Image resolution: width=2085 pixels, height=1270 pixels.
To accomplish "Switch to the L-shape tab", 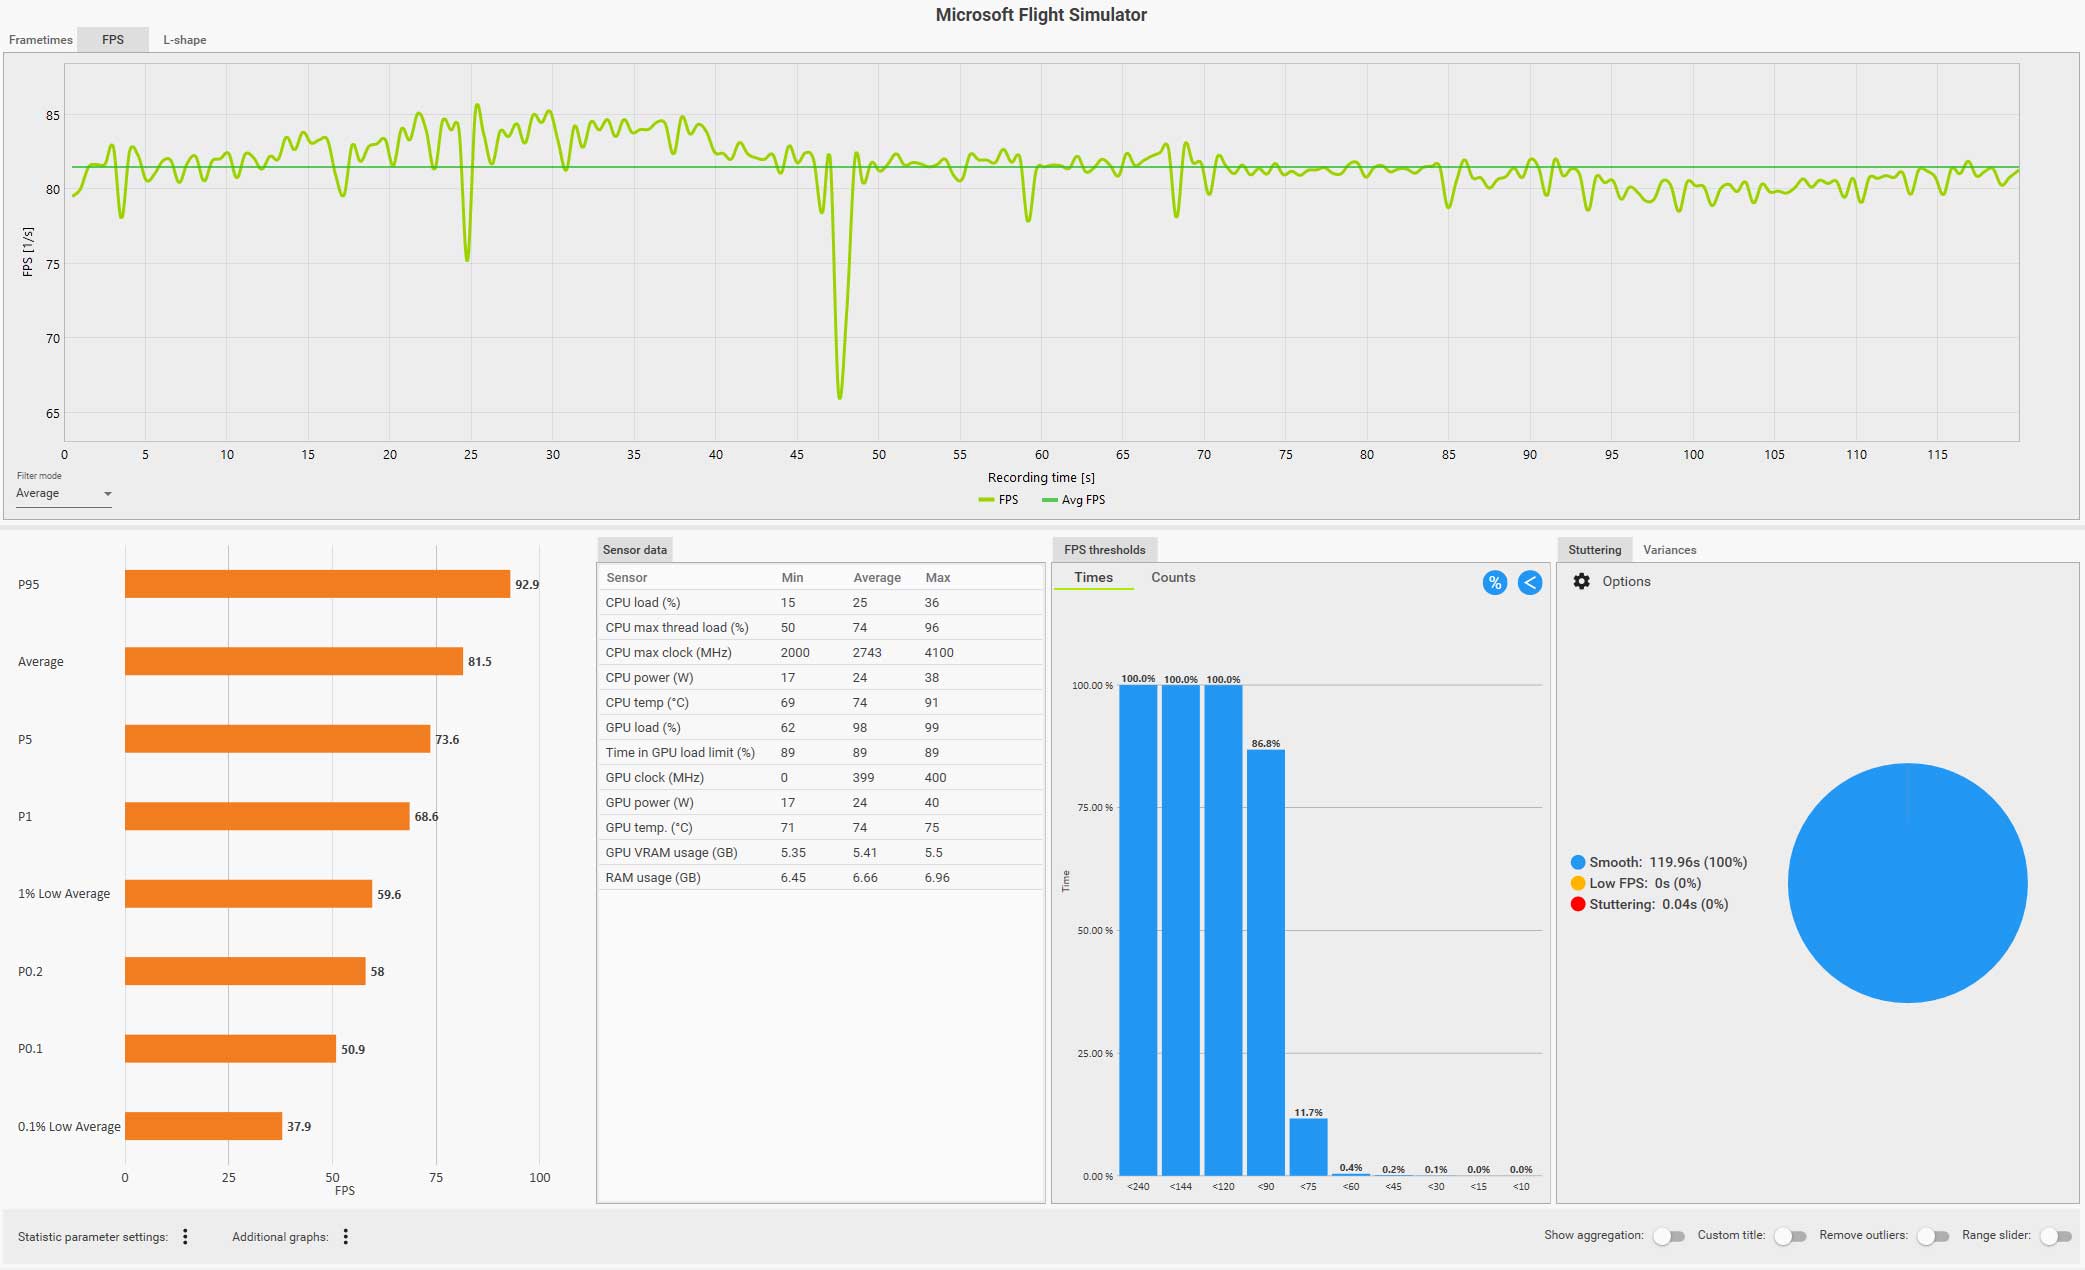I will [185, 40].
